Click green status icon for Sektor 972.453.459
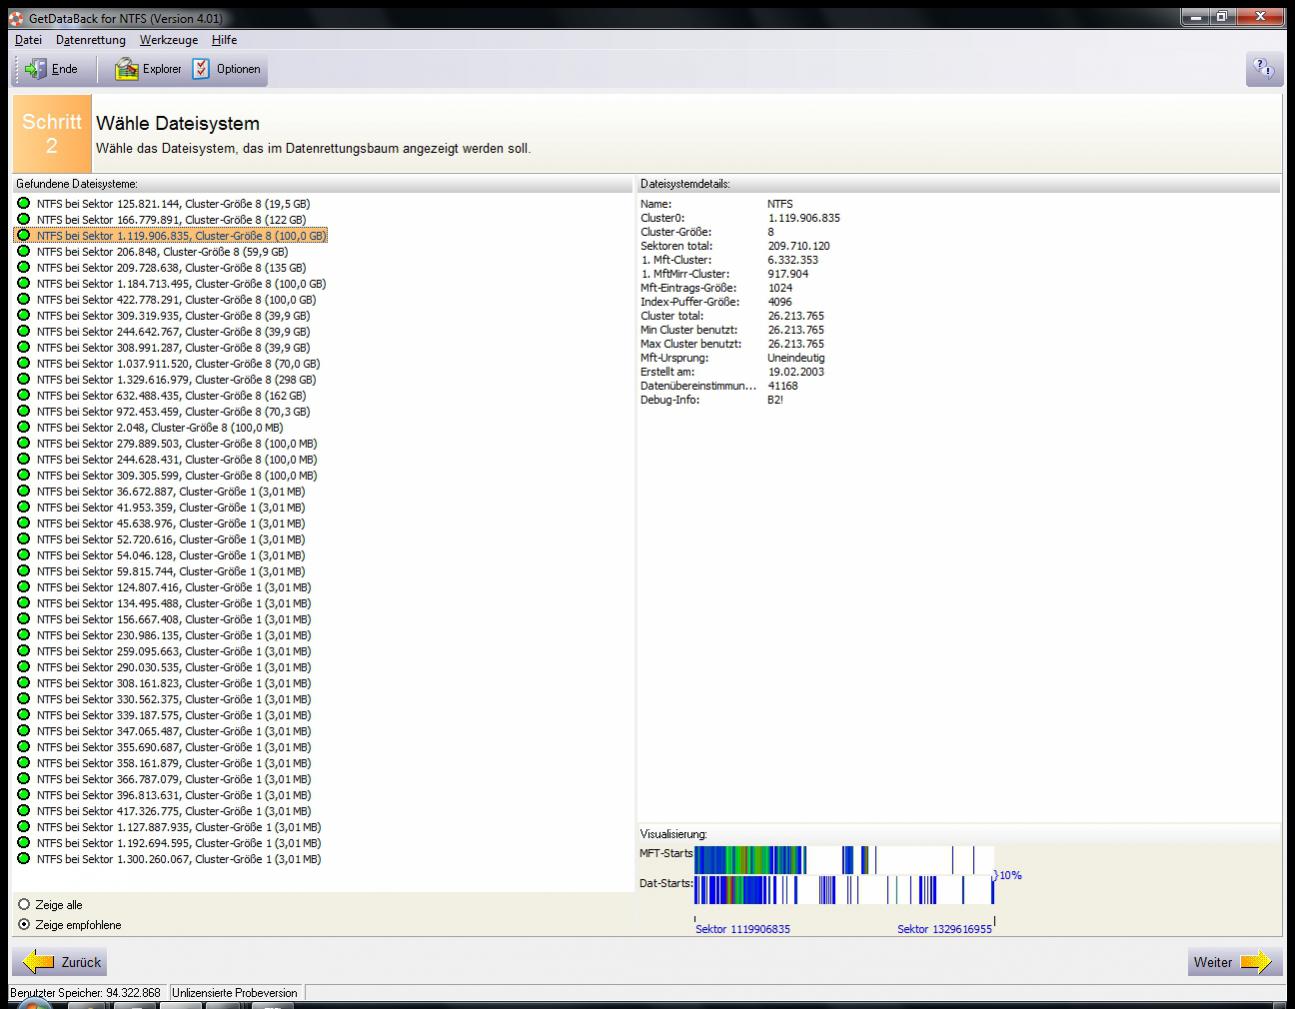This screenshot has height=1009, width=1295. click(x=24, y=412)
